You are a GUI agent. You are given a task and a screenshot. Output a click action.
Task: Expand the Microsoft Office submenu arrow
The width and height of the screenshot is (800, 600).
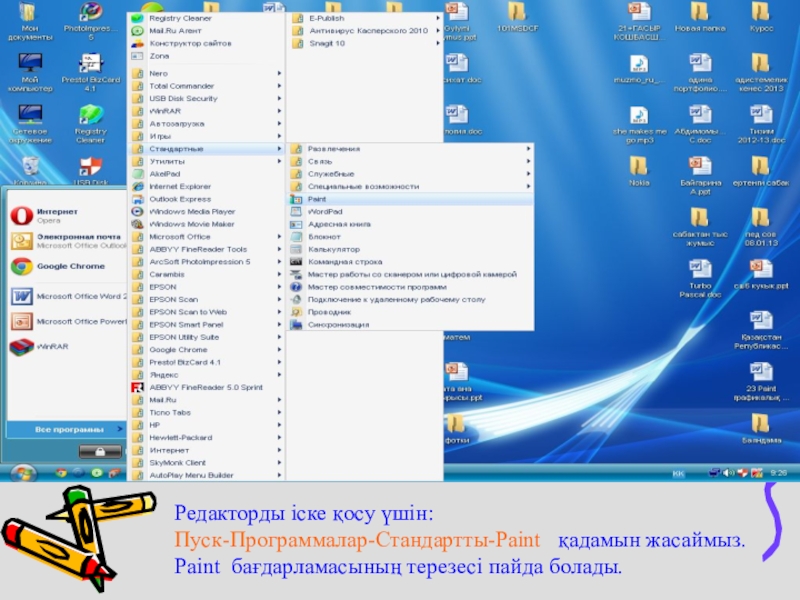pyautogui.click(x=279, y=237)
